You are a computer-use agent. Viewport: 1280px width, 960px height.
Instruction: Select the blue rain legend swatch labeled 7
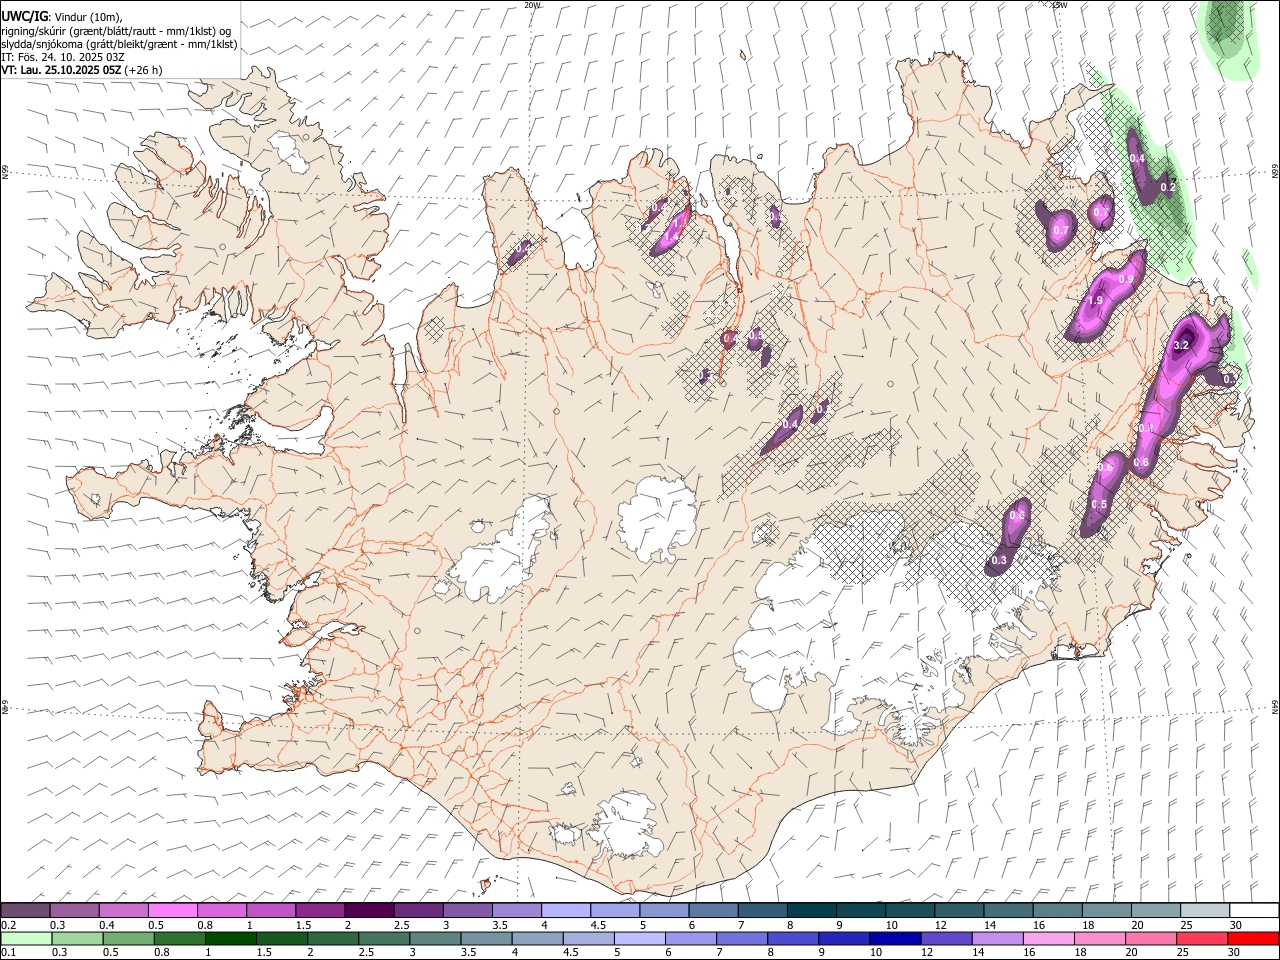[x=741, y=938]
